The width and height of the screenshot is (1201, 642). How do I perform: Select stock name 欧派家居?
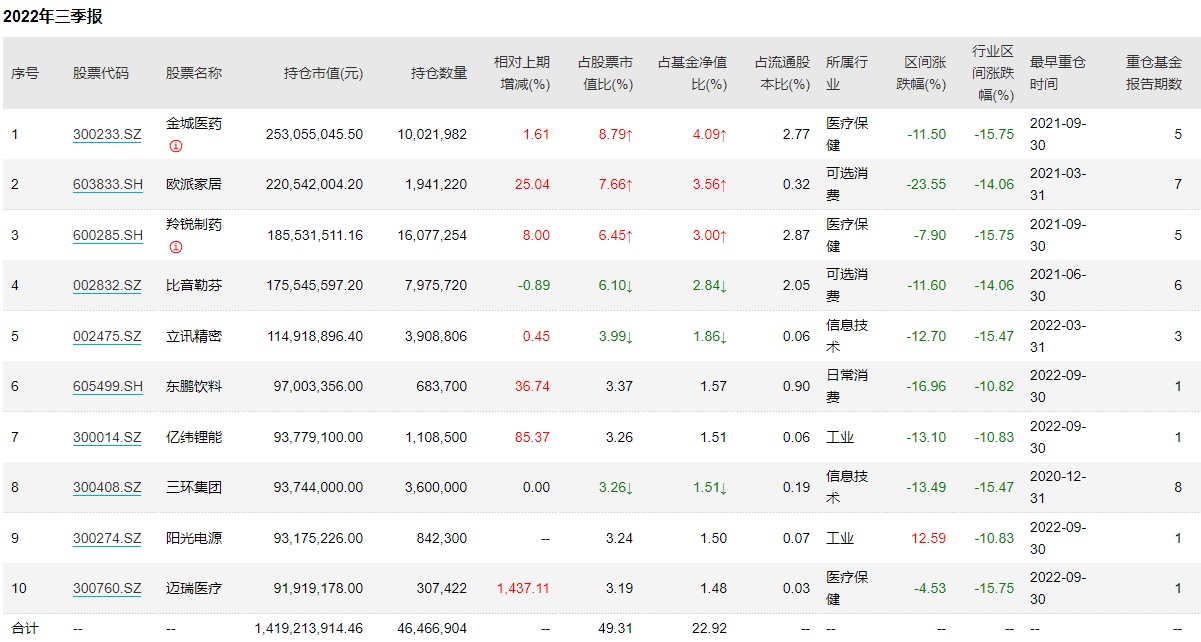(194, 184)
